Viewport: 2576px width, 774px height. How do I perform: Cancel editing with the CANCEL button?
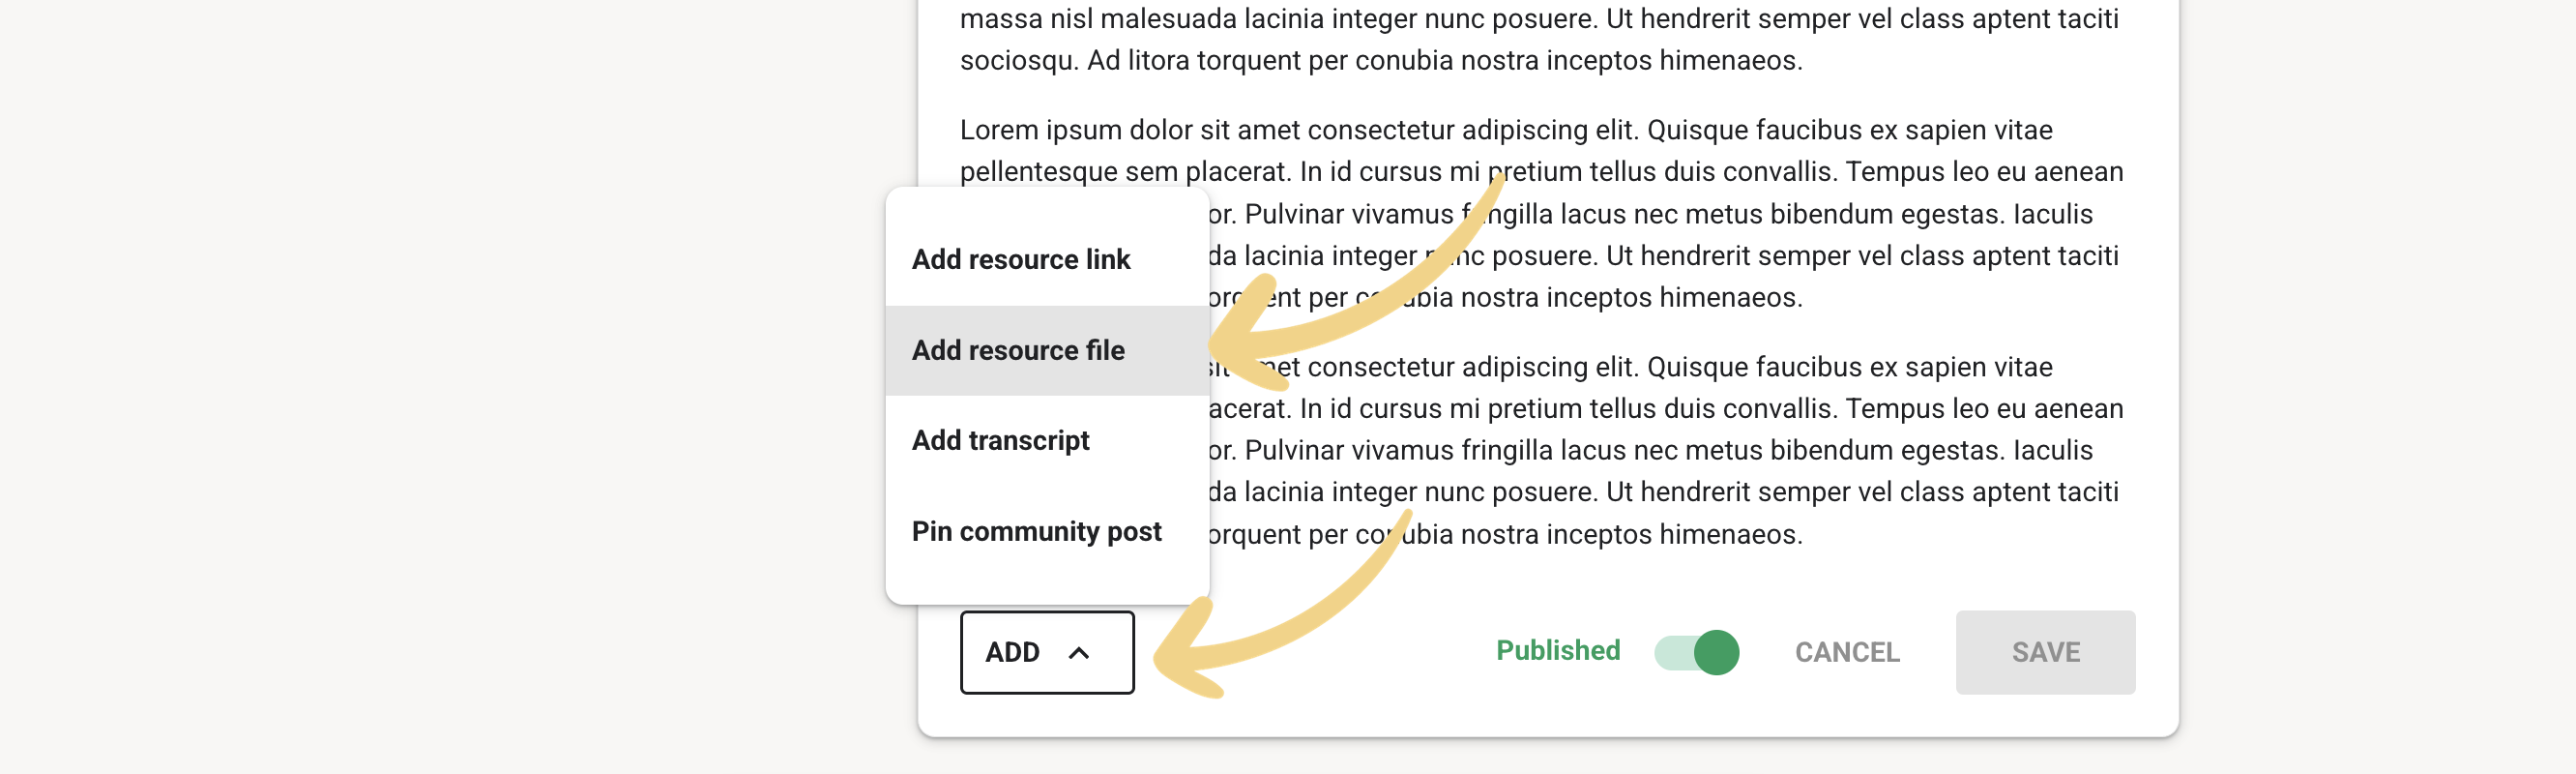[1847, 653]
